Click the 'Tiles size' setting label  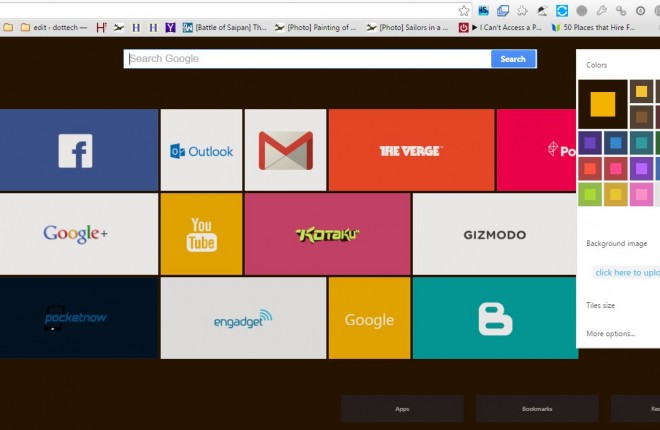600,305
